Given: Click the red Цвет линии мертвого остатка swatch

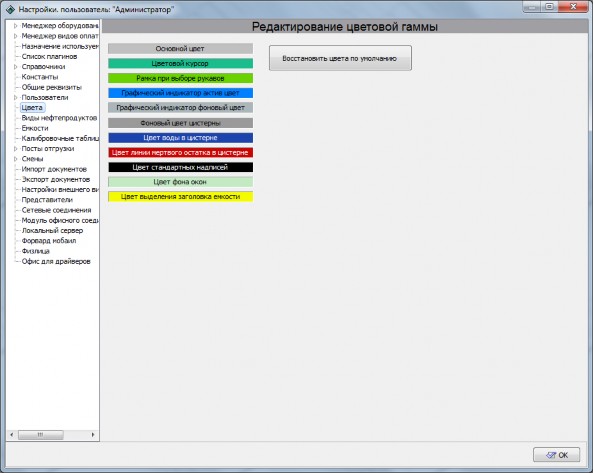Looking at the screenshot, I should coord(180,152).
